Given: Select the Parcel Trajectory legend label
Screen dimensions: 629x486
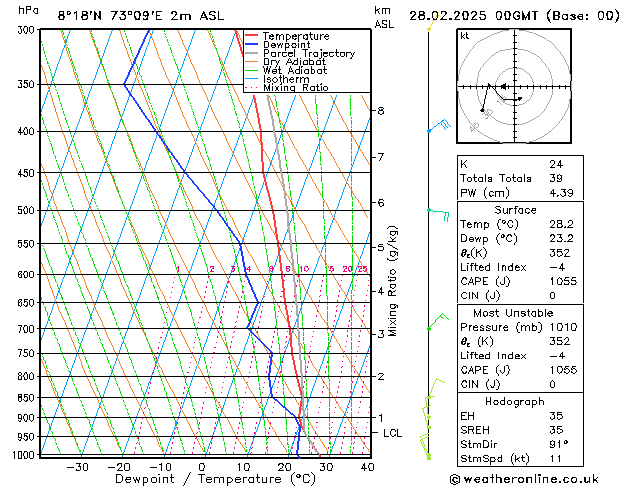Looking at the screenshot, I should coord(309,53).
